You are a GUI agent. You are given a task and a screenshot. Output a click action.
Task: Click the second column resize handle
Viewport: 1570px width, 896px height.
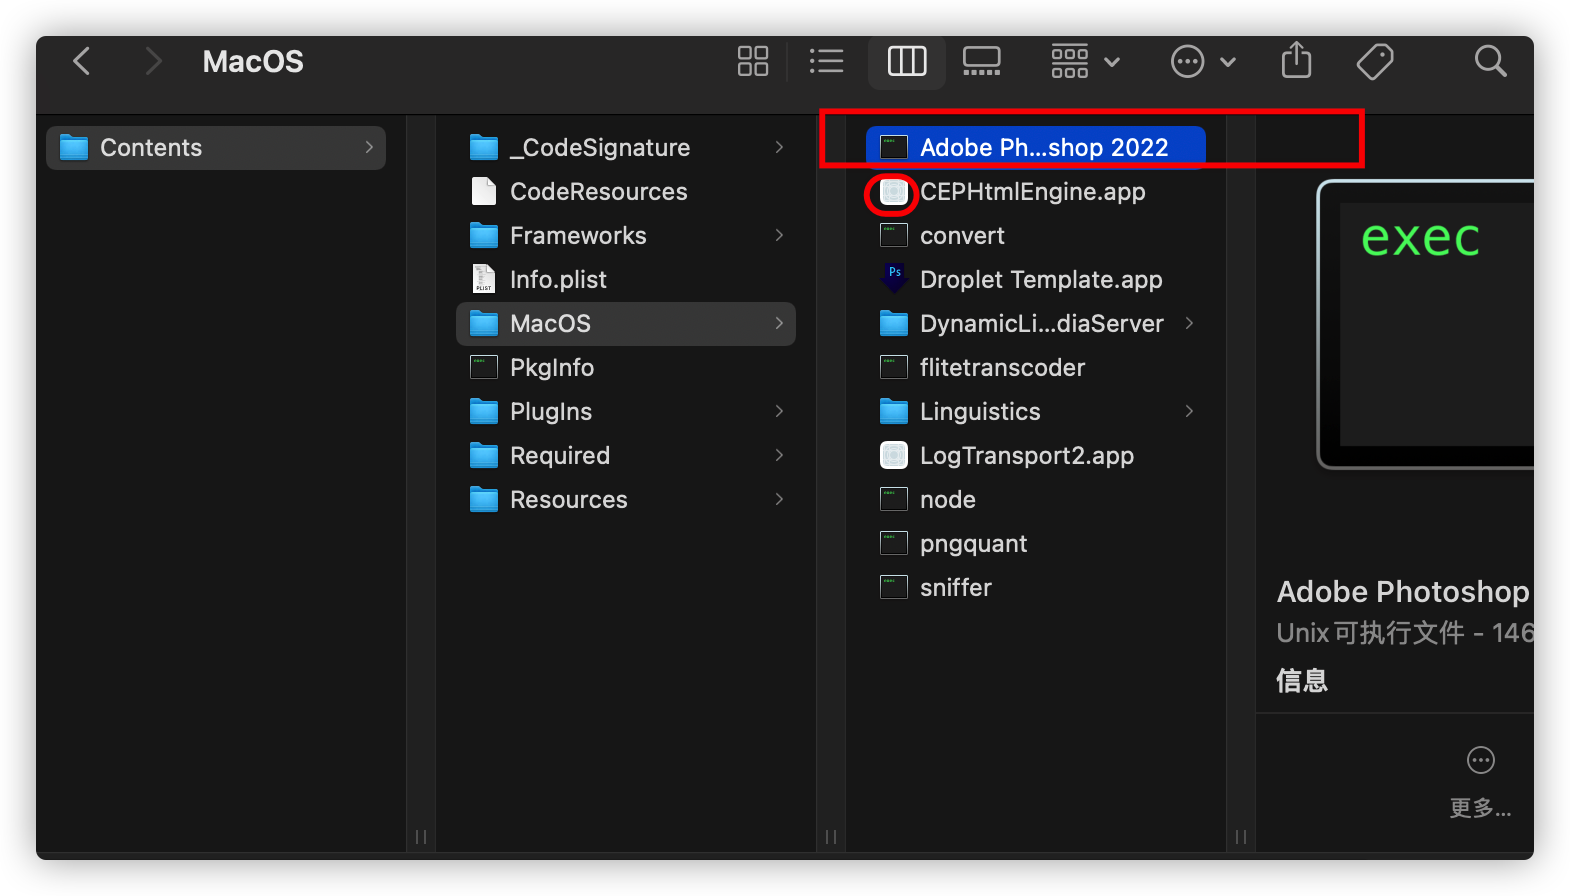pos(831,837)
